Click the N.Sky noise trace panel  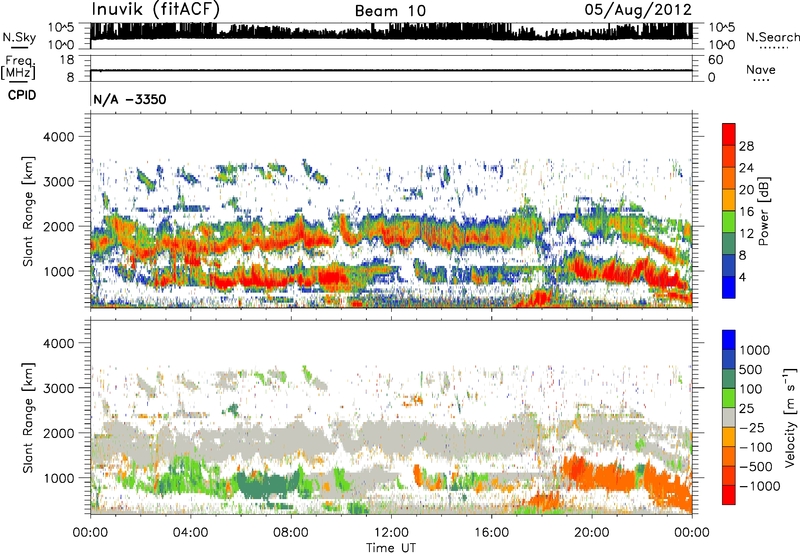pos(391,35)
